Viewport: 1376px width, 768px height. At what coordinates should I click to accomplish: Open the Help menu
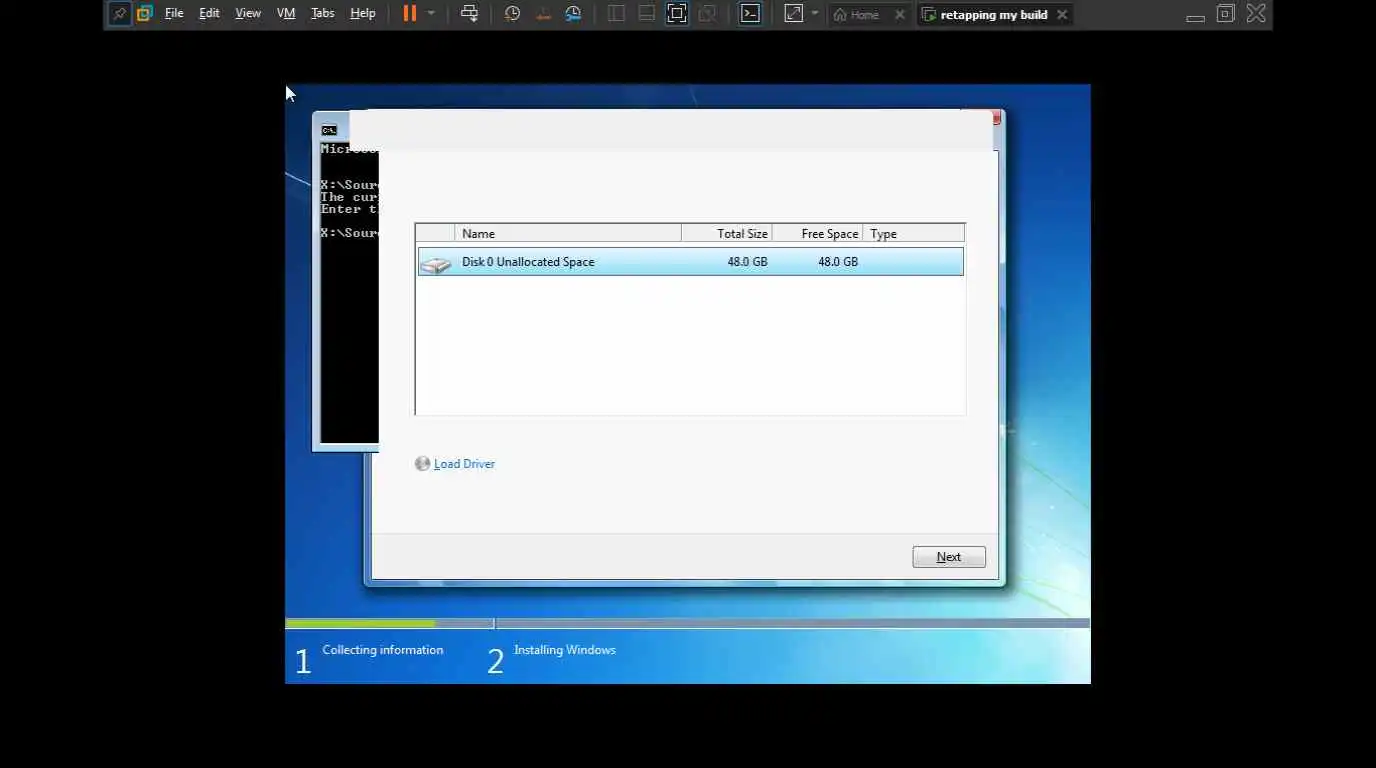click(363, 14)
